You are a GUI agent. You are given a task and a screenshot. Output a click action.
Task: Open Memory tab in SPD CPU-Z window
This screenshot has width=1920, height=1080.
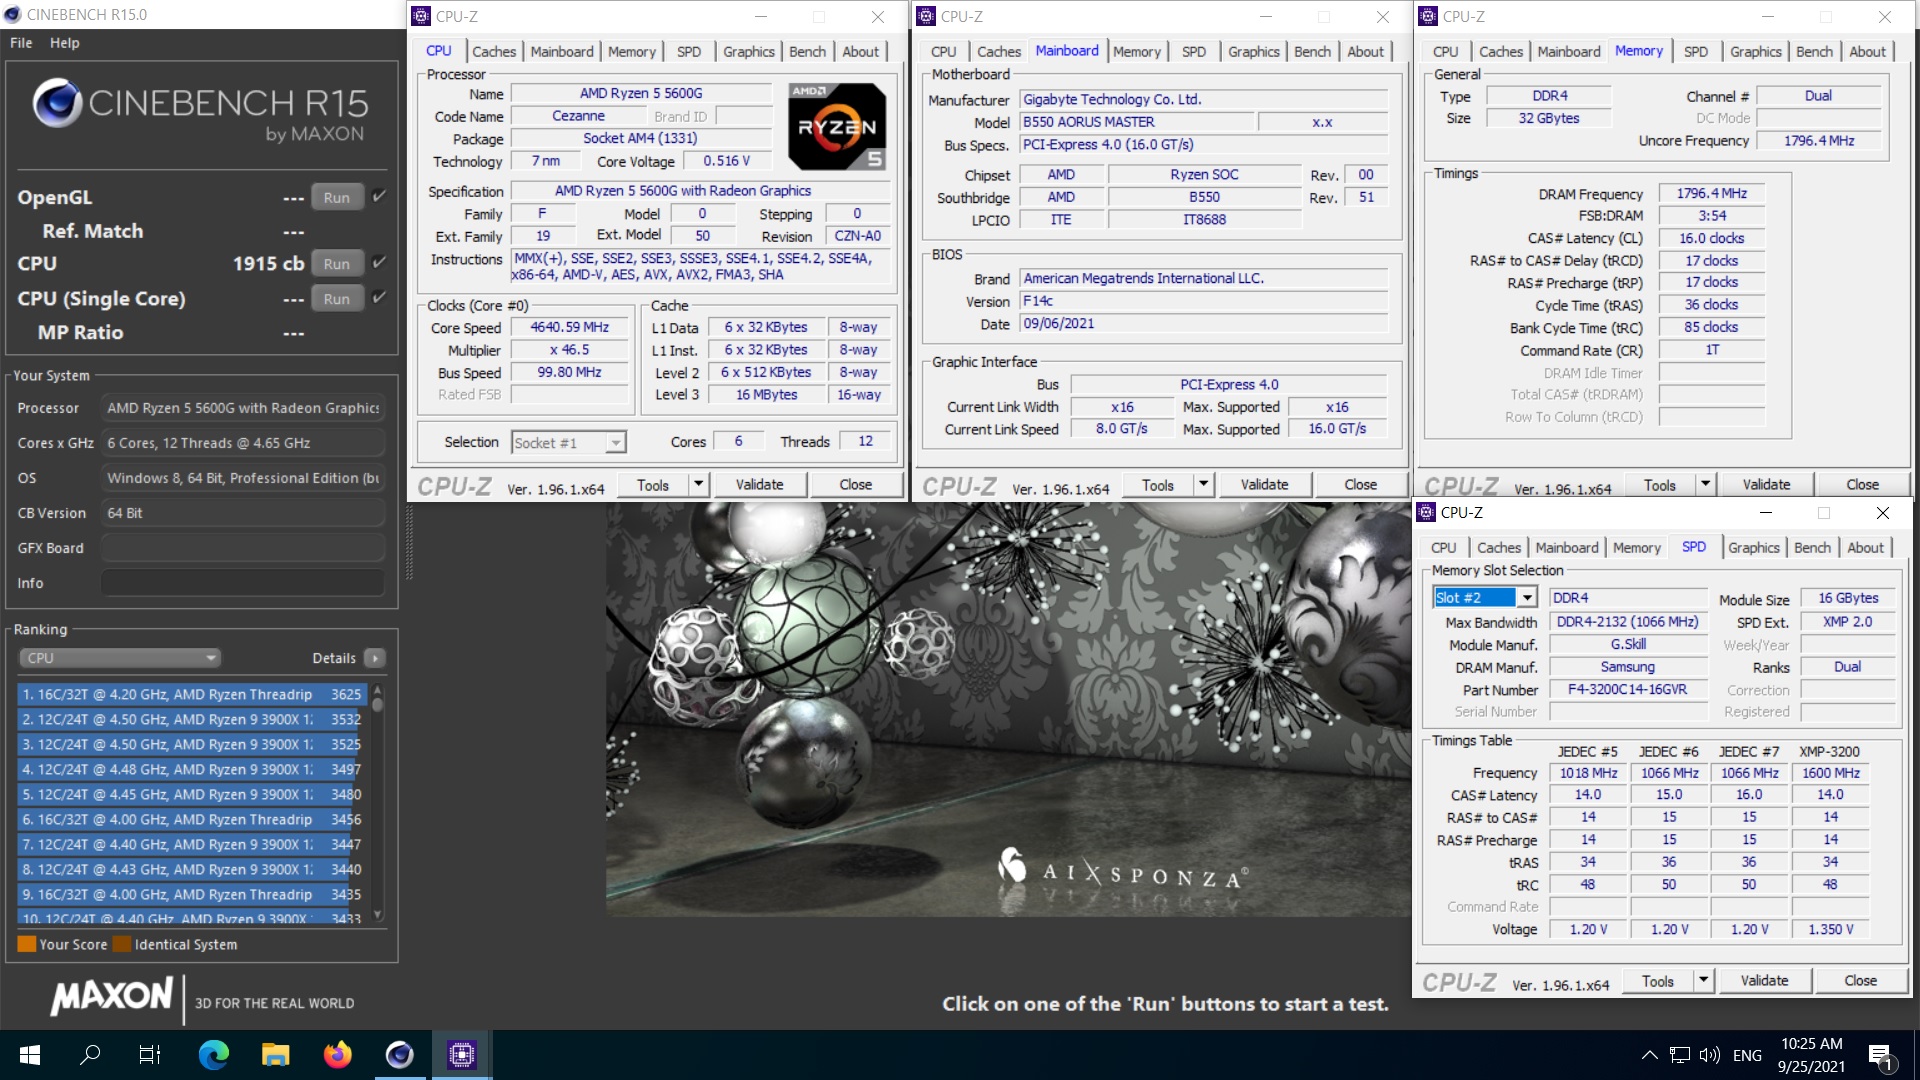[x=1636, y=547]
